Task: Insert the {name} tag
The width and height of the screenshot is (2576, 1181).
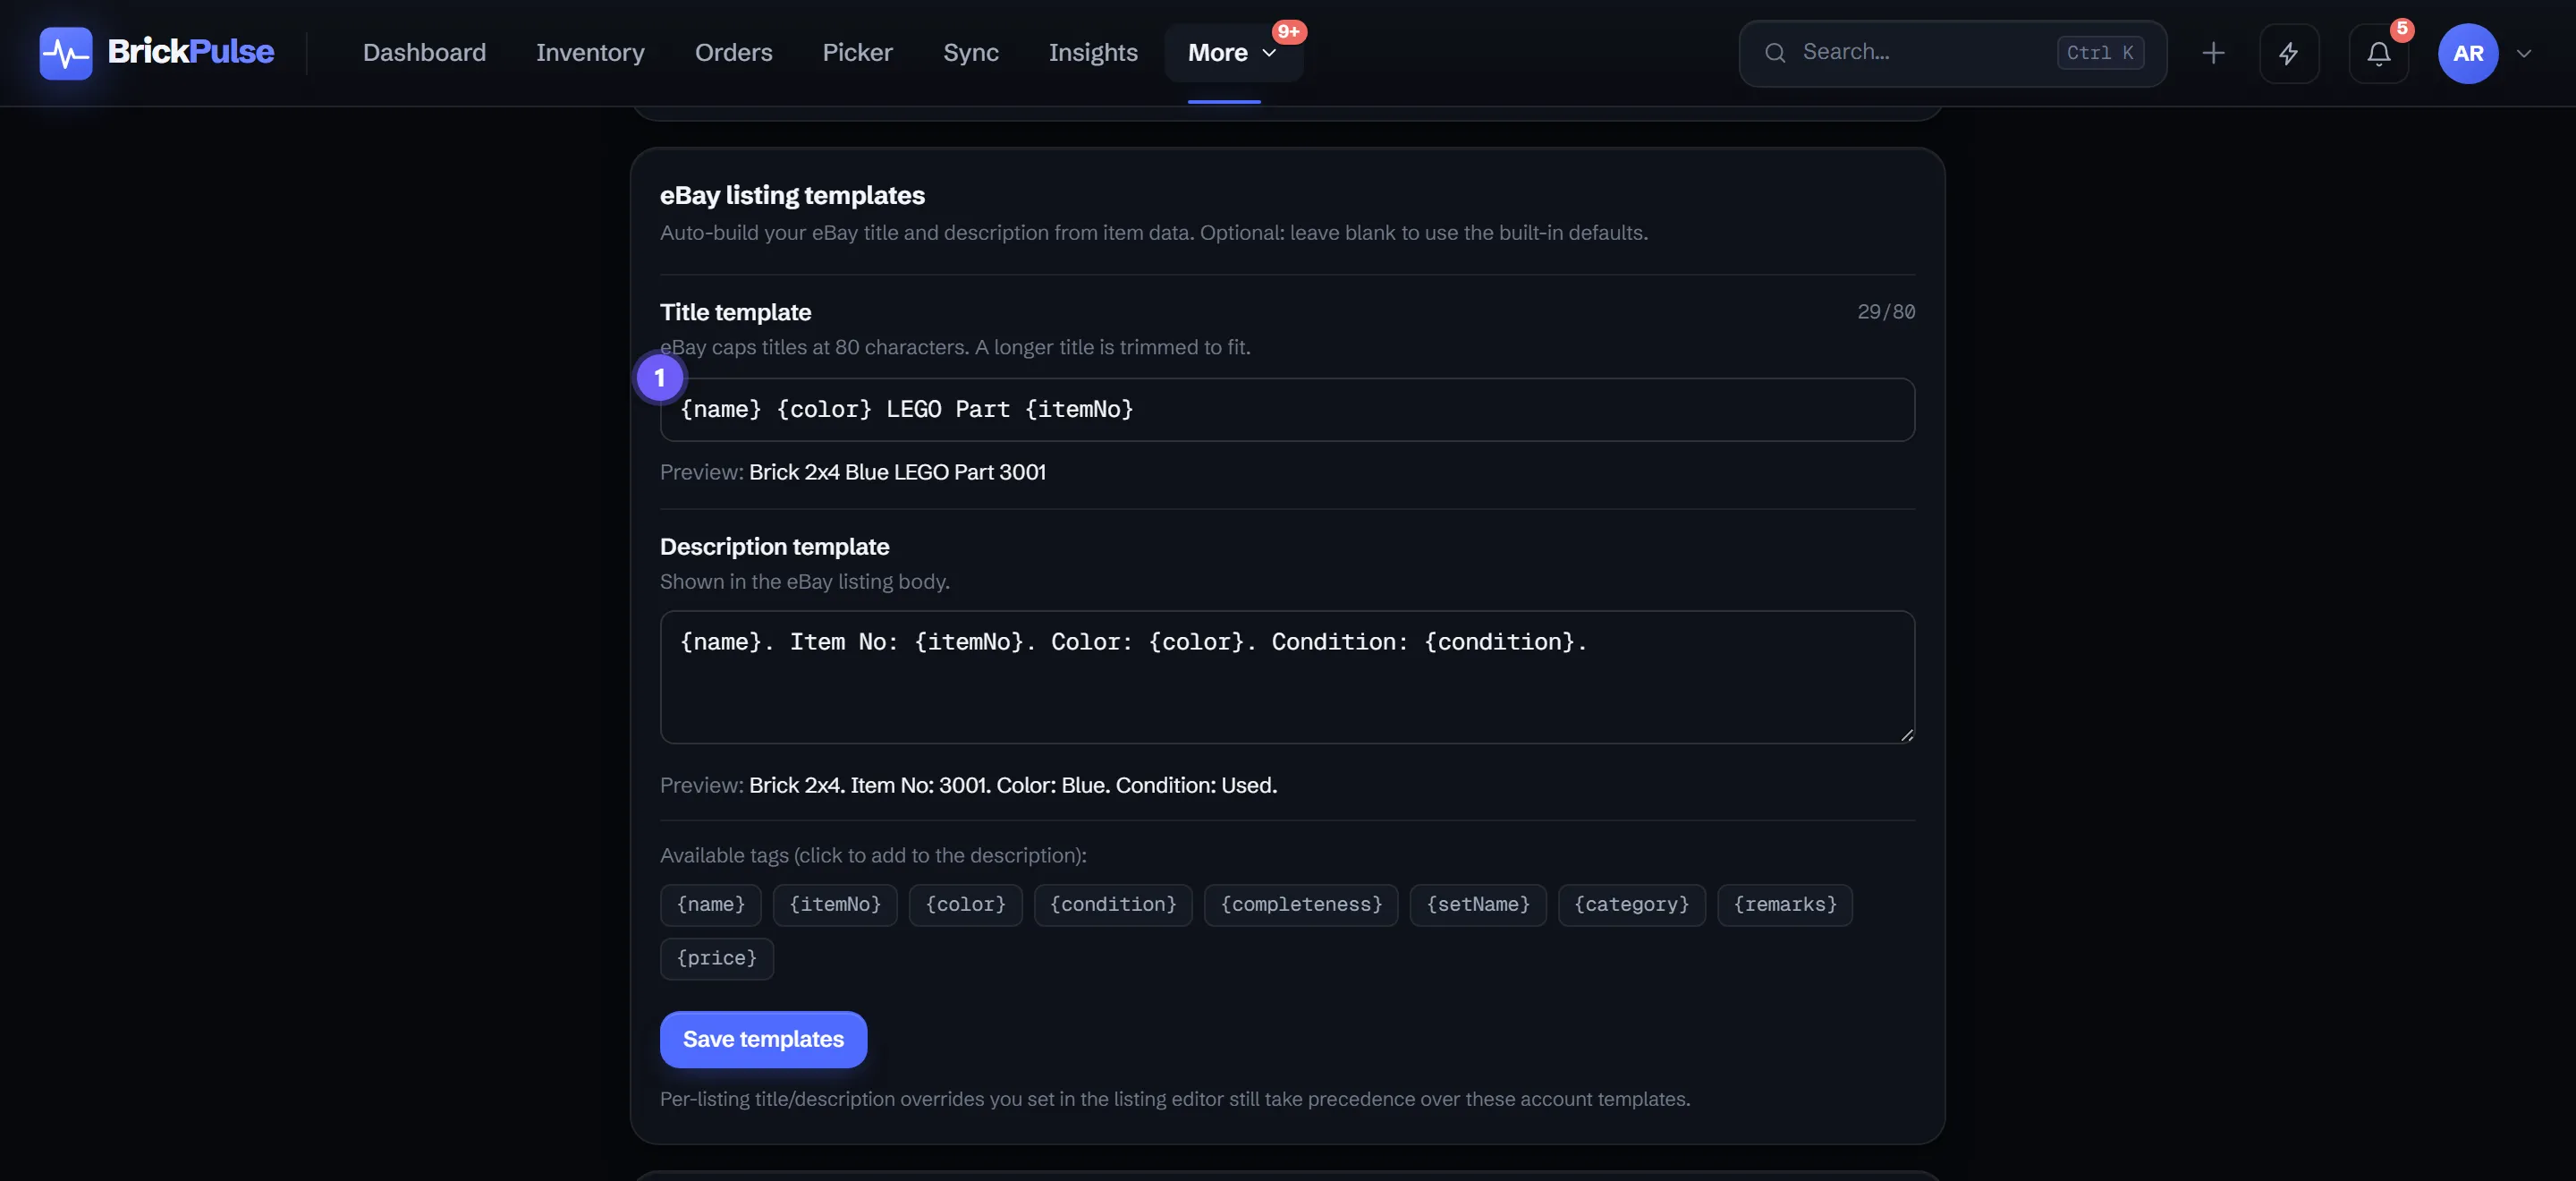Action: coord(711,905)
